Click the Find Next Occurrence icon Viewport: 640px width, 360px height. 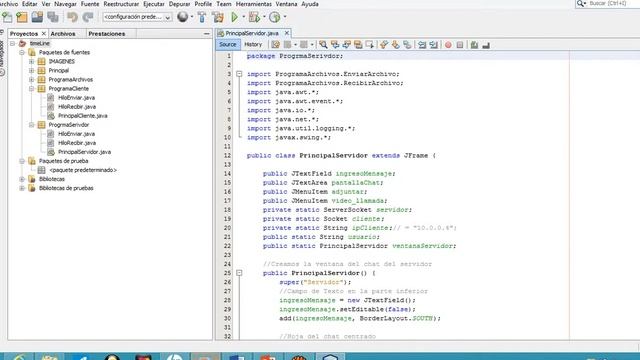(x=347, y=44)
